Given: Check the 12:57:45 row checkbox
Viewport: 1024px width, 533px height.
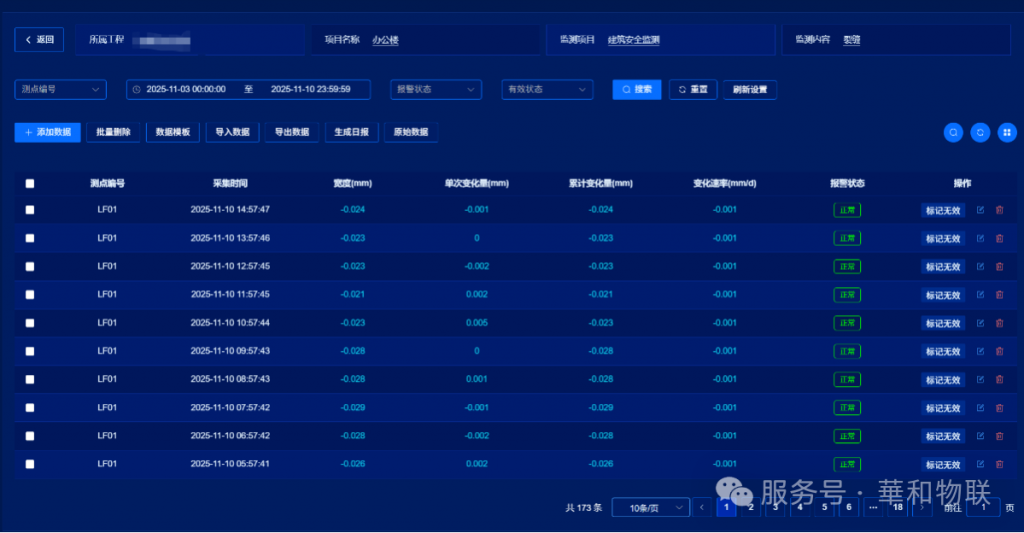Looking at the screenshot, I should 29,266.
